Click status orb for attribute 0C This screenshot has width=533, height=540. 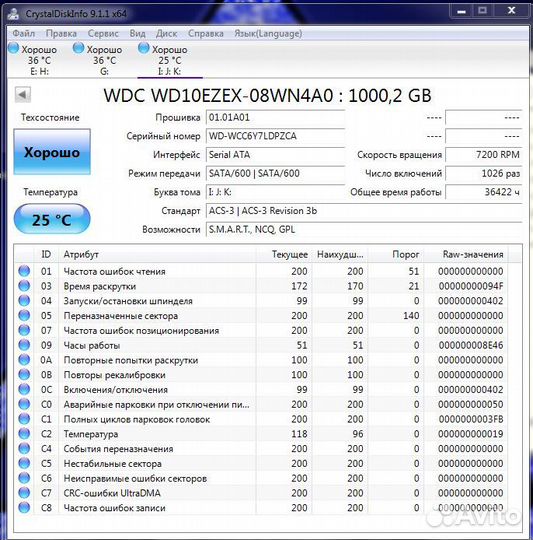point(24,390)
